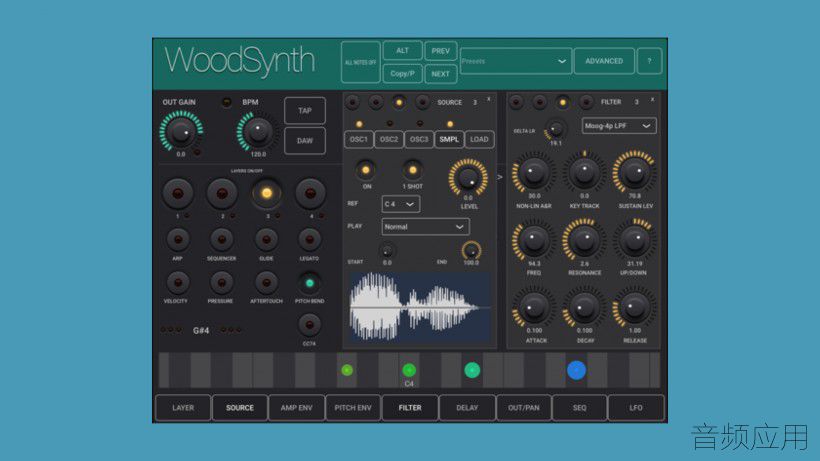Open the PLAY mode dropdown (Normal)

(x=425, y=227)
